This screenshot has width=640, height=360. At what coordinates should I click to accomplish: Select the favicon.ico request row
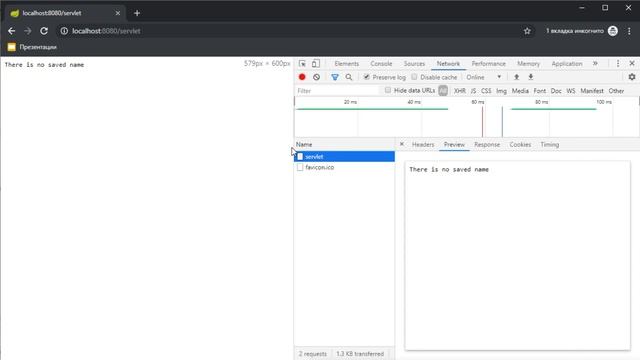(344, 167)
